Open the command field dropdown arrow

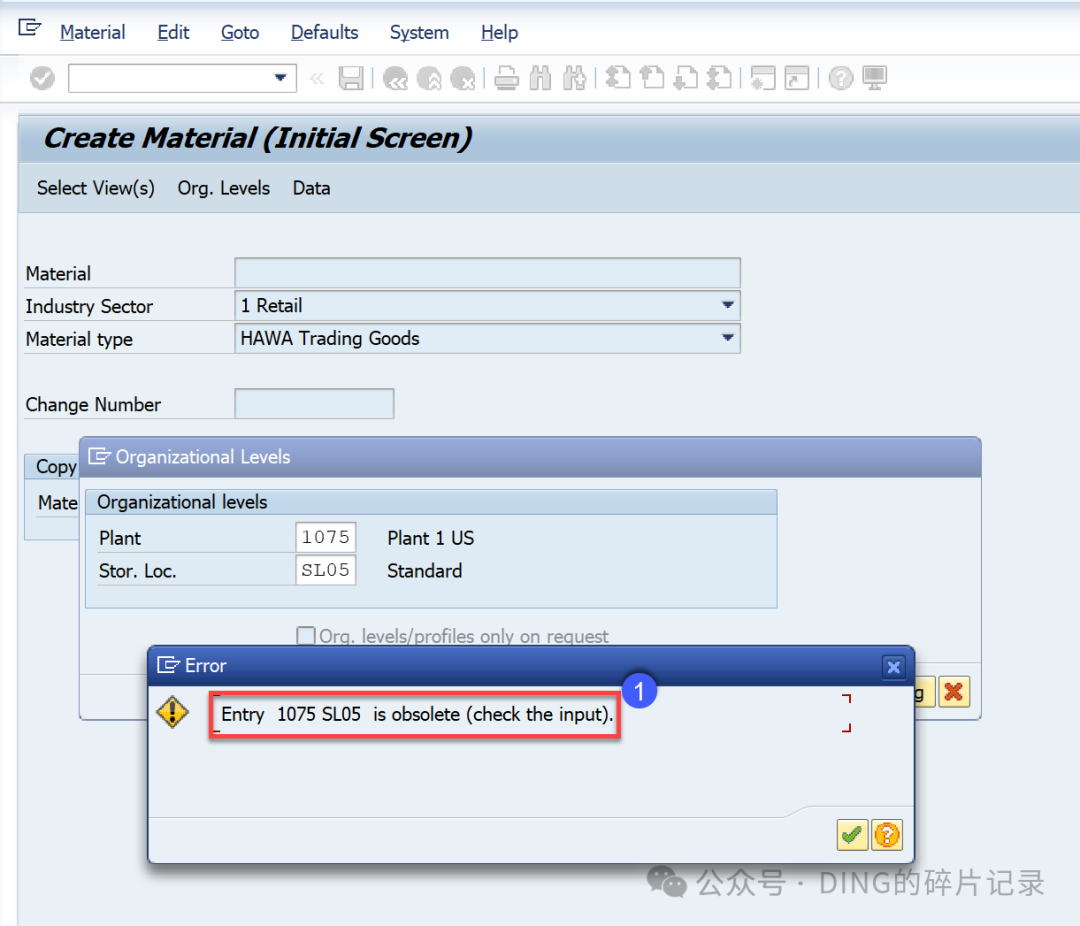pos(280,78)
